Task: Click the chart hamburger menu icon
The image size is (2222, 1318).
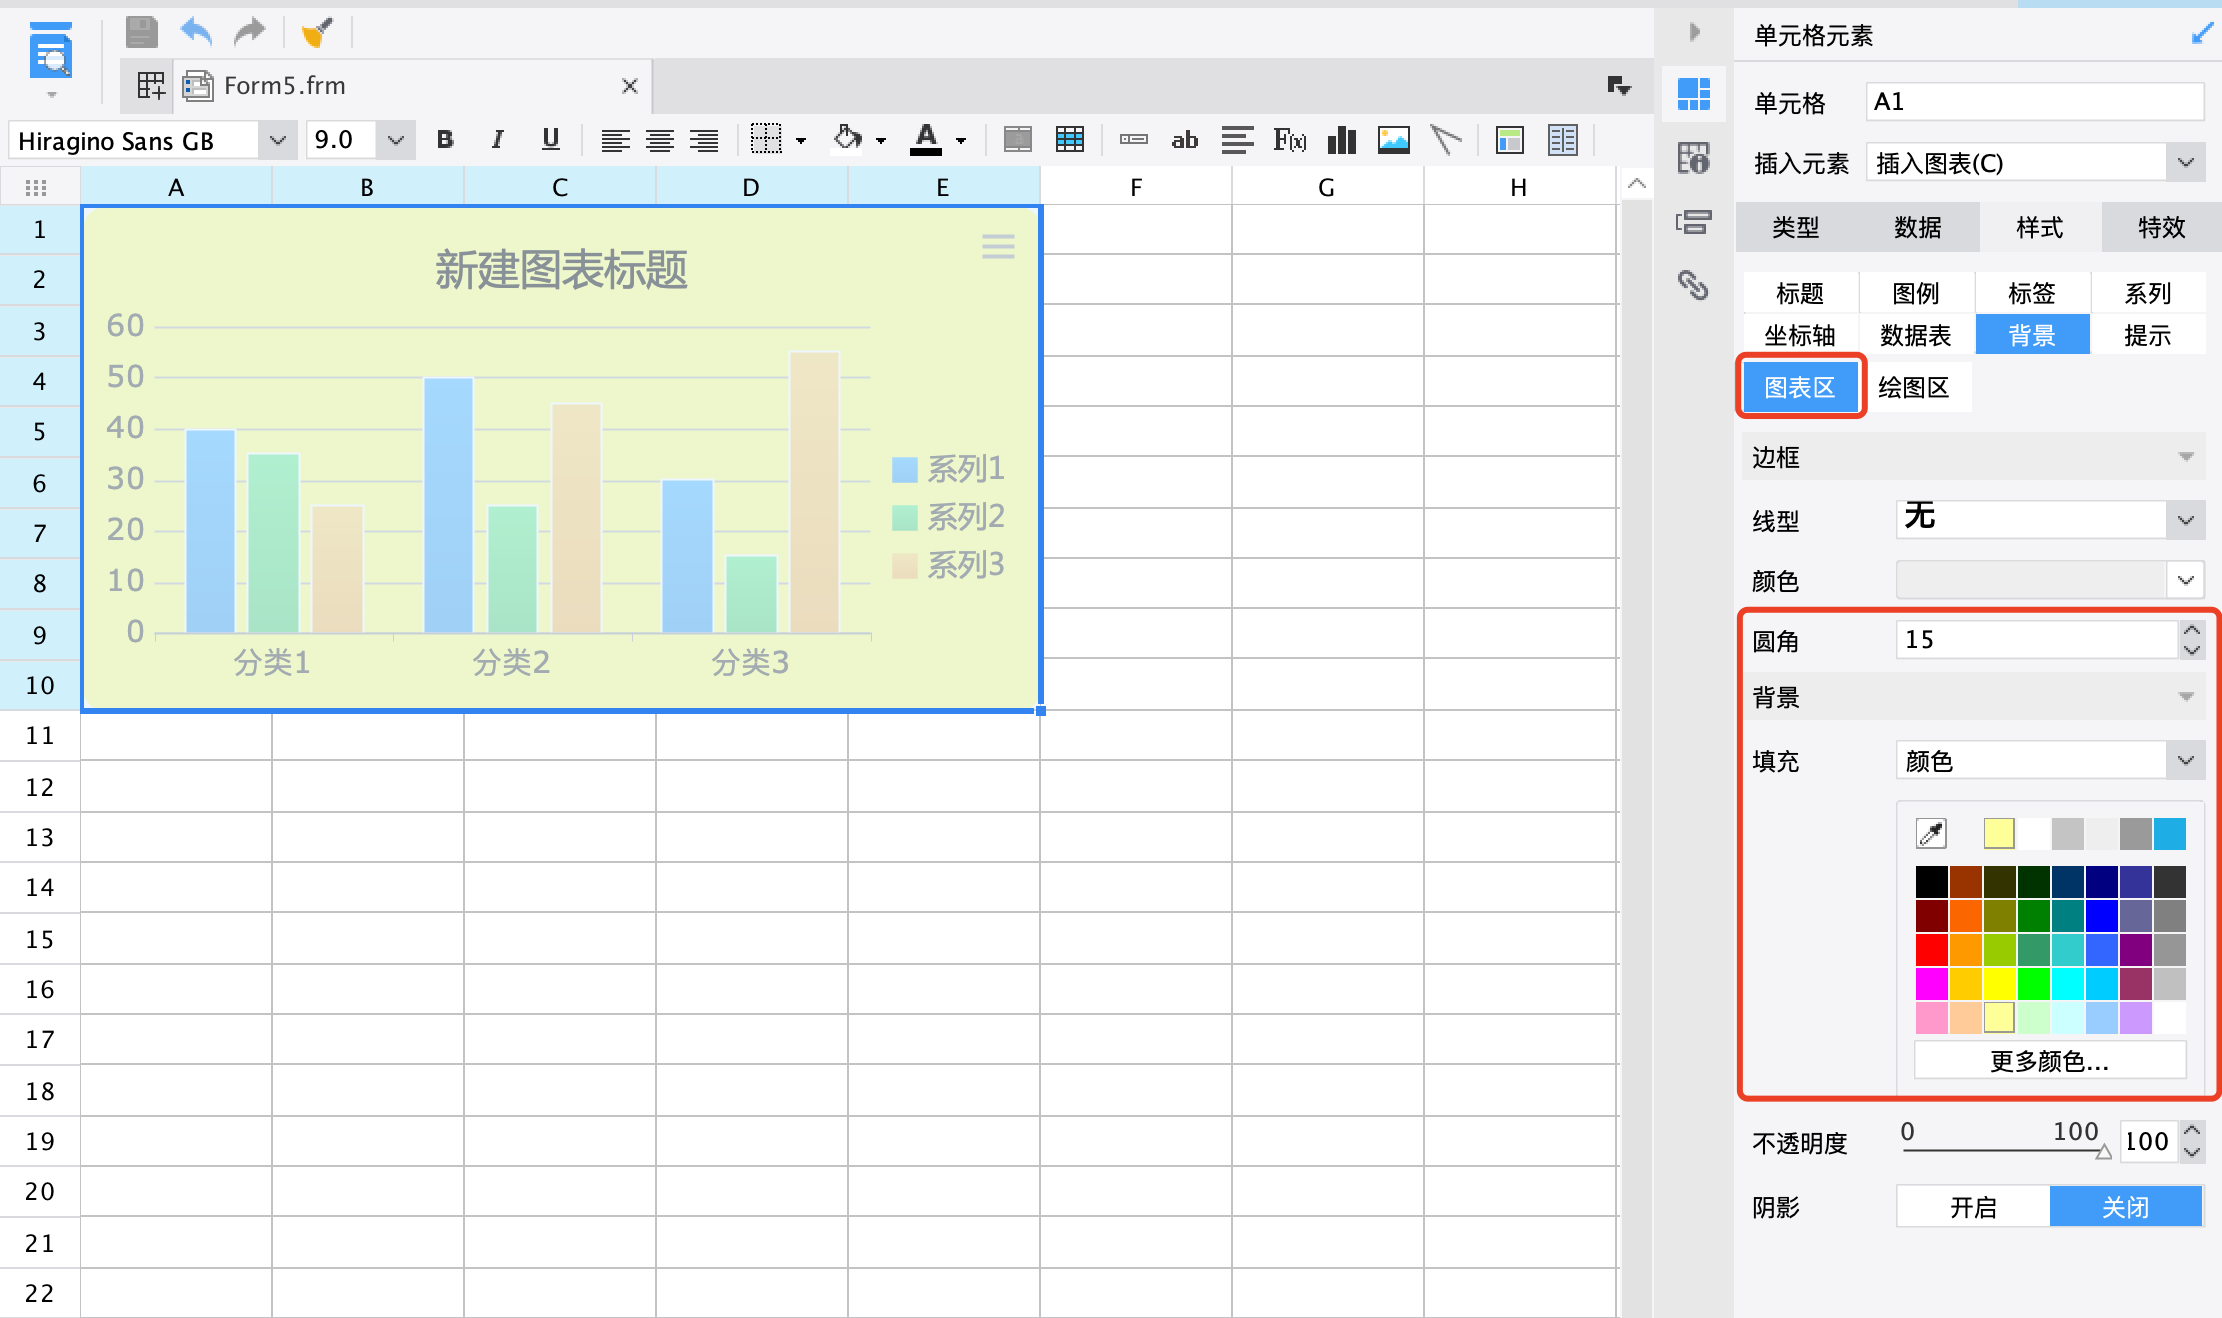Action: coord(998,246)
